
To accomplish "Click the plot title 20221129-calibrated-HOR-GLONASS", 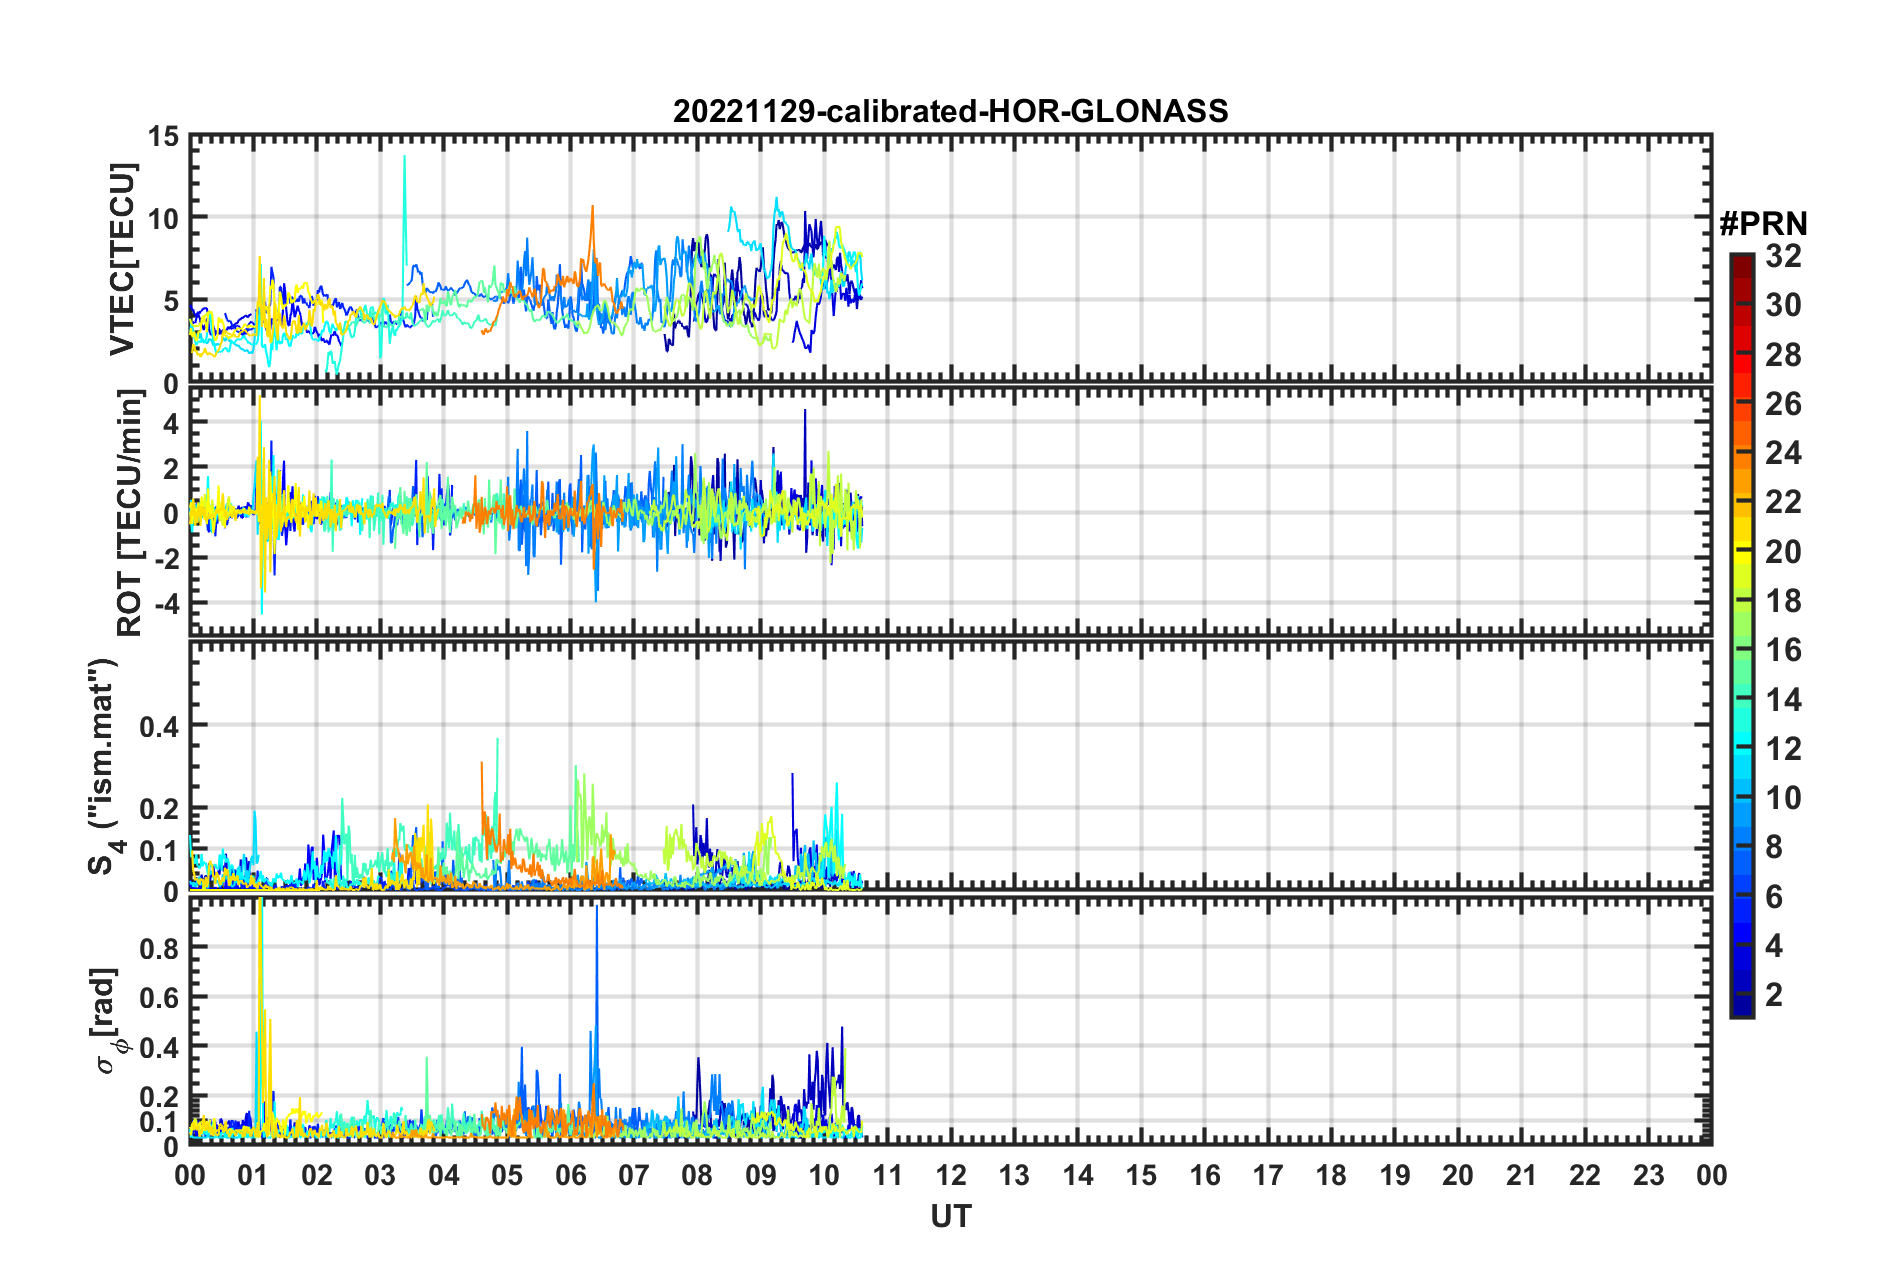I will coord(950,111).
